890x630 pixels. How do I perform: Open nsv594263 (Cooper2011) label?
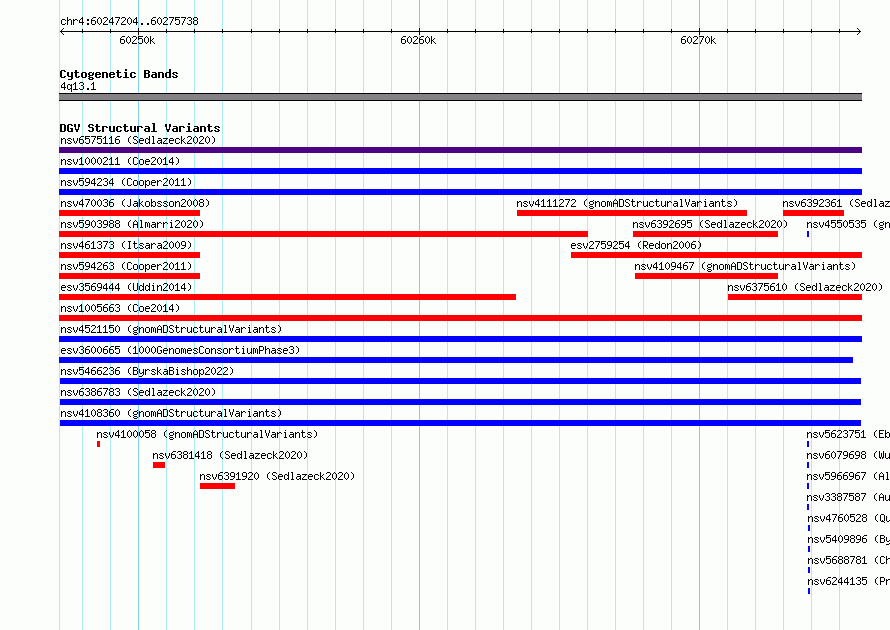(x=126, y=266)
